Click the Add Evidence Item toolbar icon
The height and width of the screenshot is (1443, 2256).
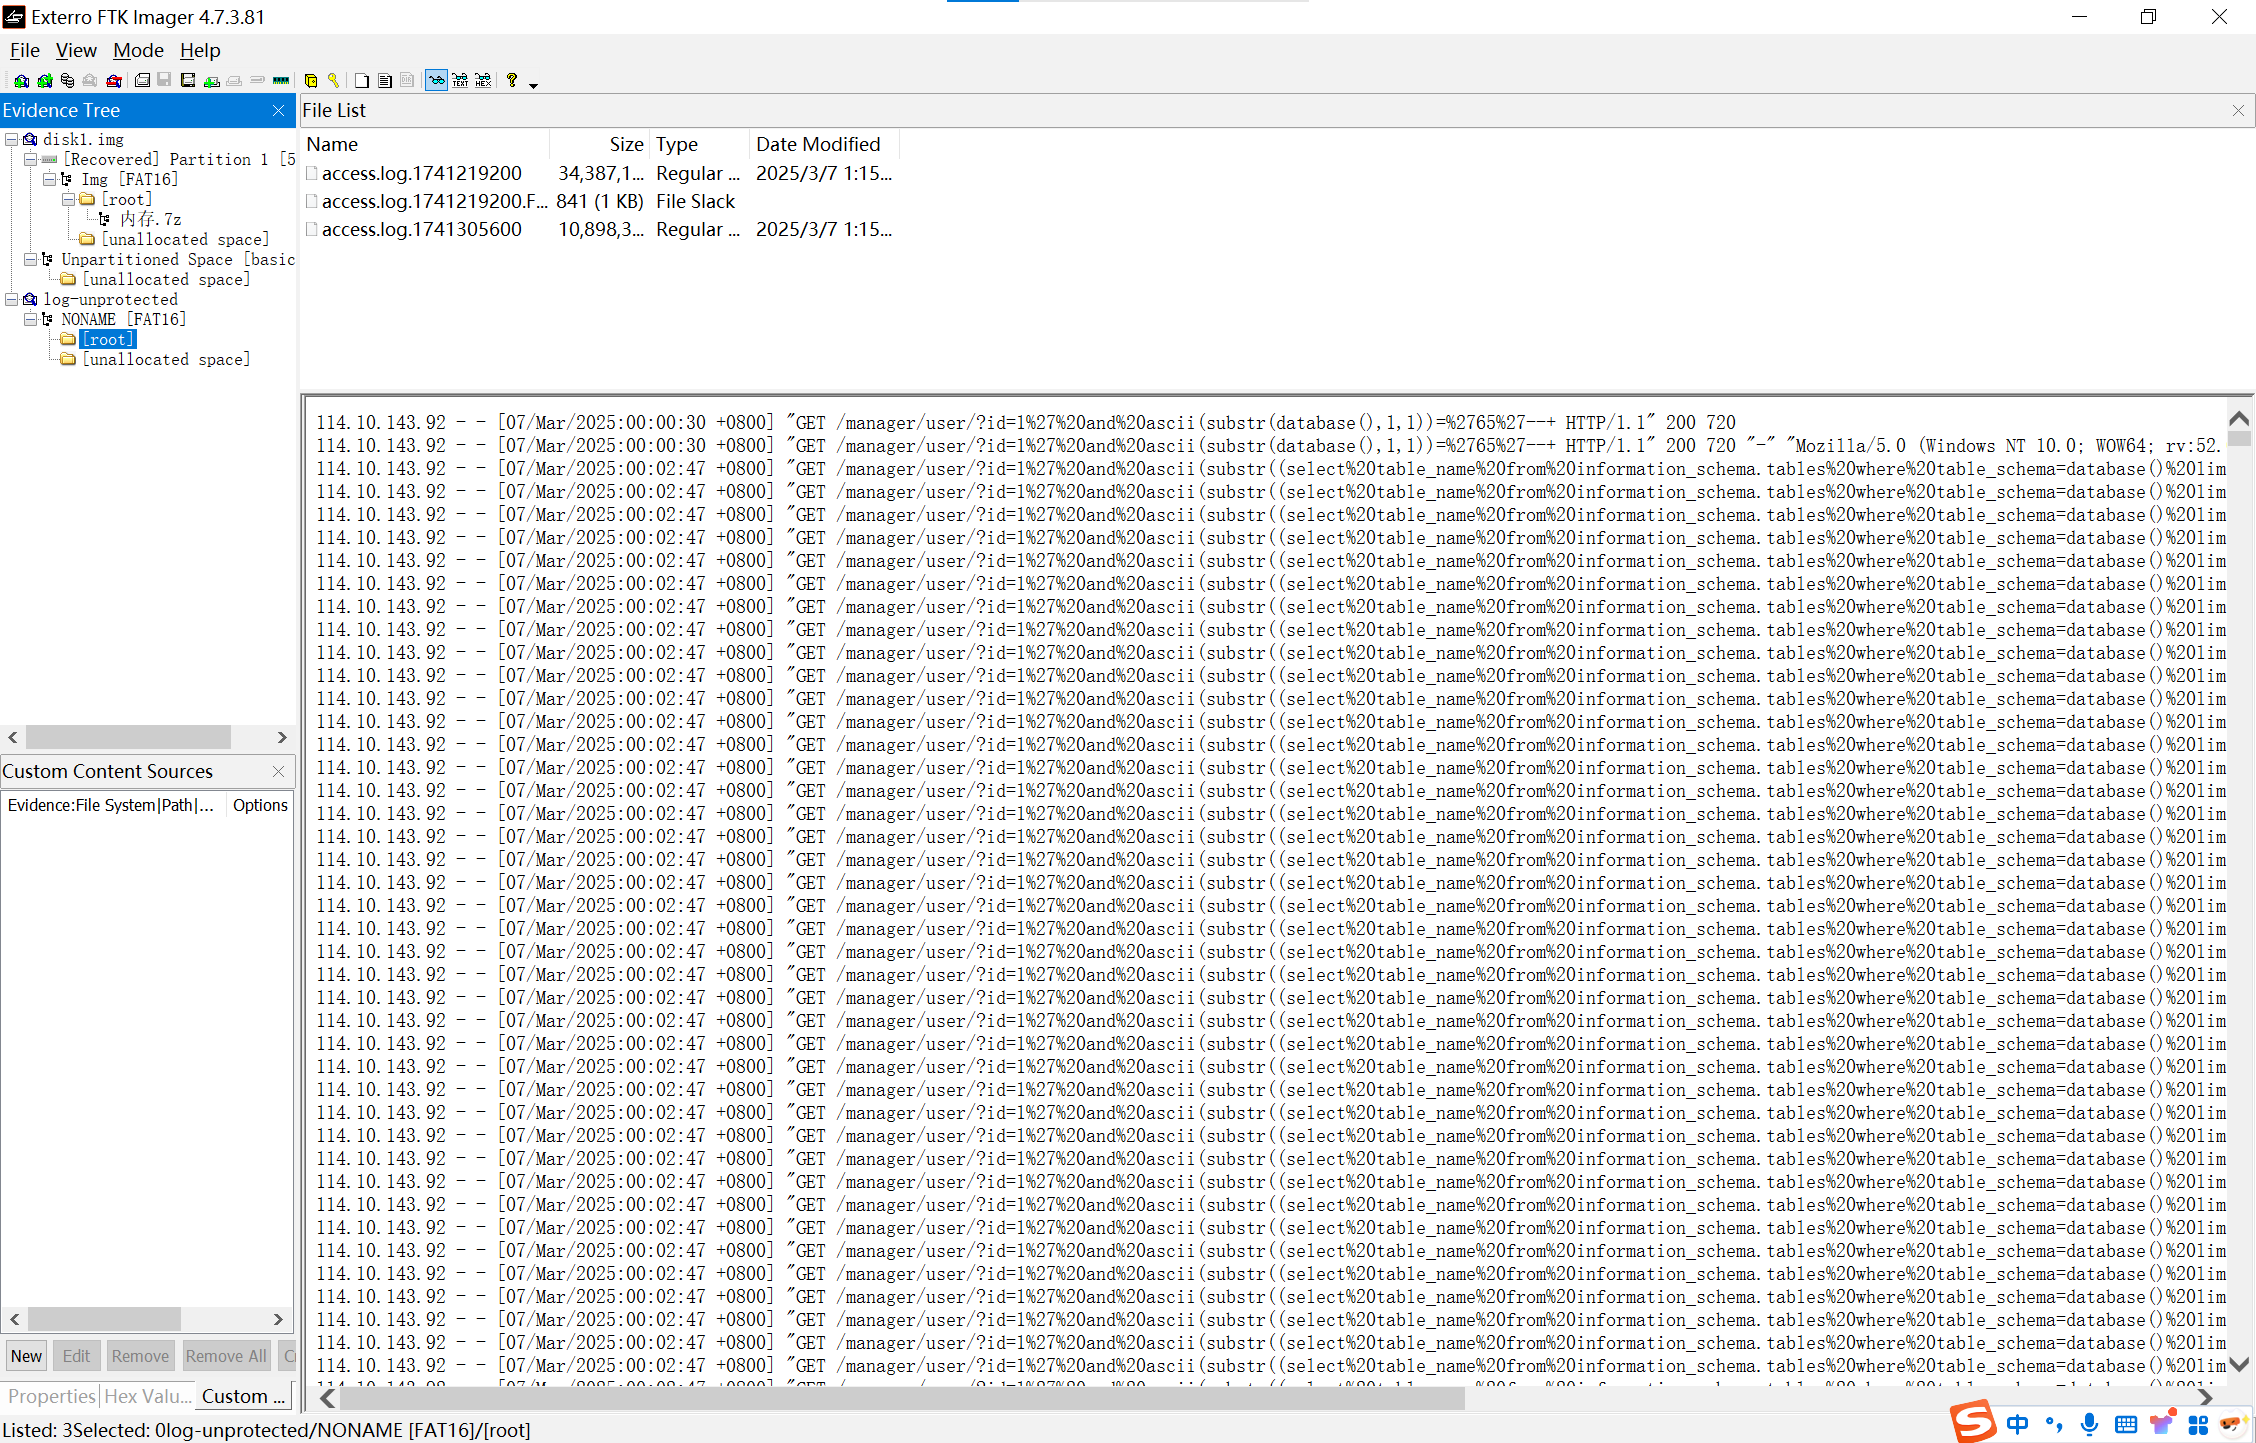(x=21, y=81)
